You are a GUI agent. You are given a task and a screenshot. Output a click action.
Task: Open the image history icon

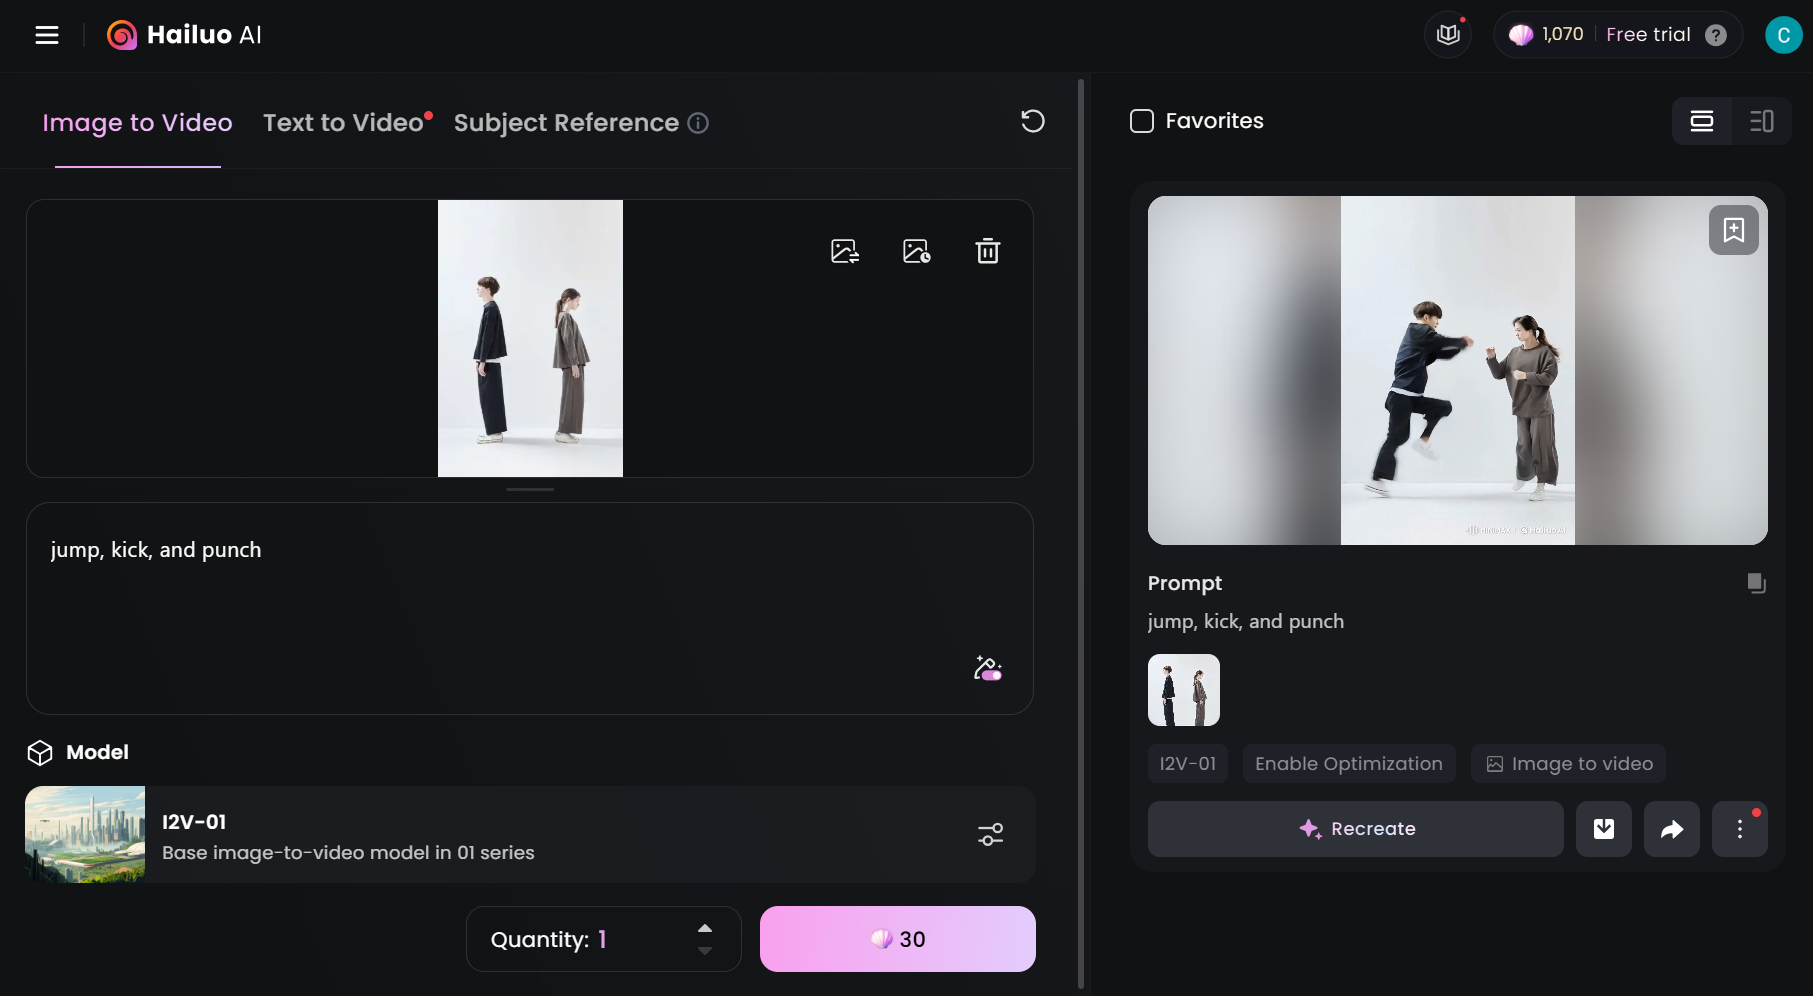(x=916, y=251)
